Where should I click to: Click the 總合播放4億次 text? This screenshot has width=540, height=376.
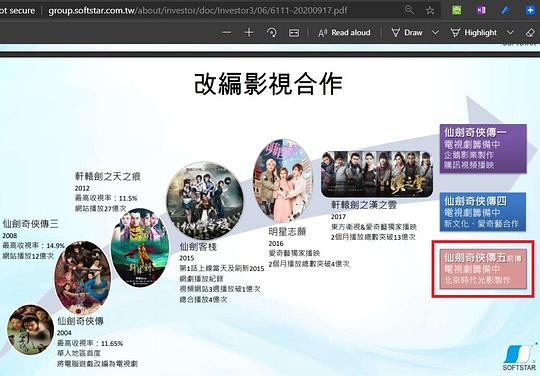pyautogui.click(x=203, y=300)
